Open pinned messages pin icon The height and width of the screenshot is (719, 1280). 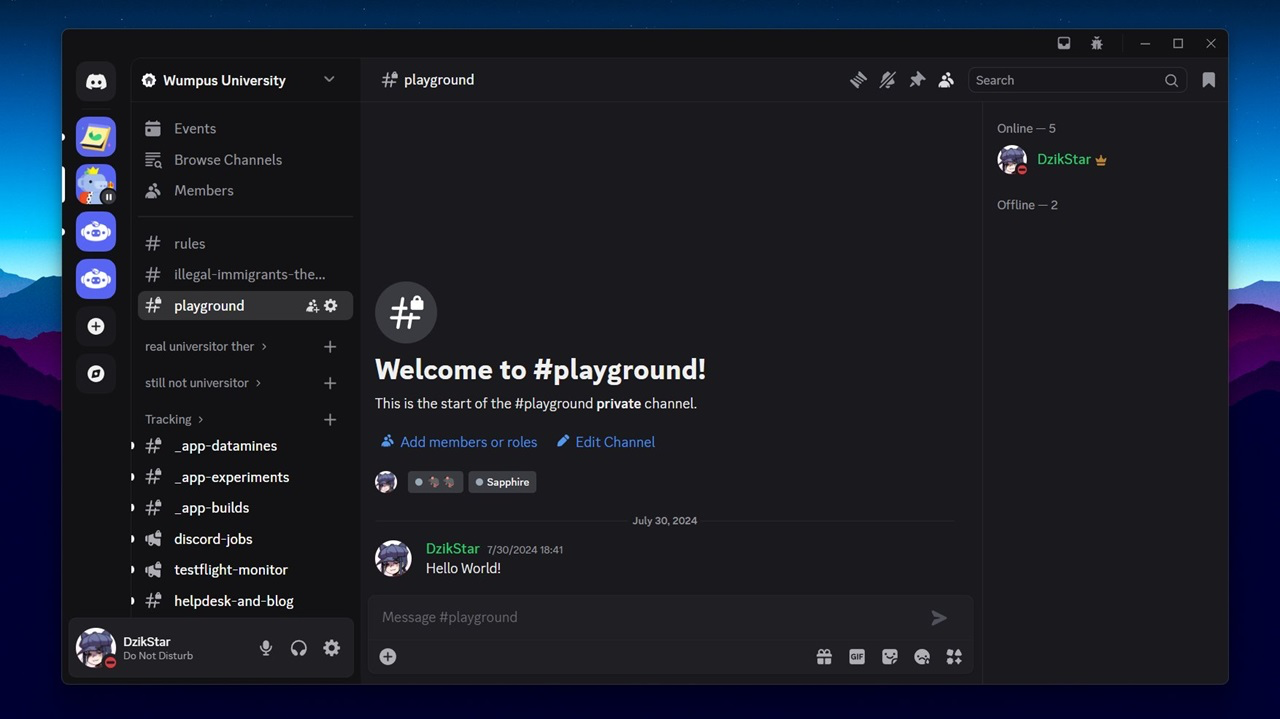pyautogui.click(x=917, y=80)
